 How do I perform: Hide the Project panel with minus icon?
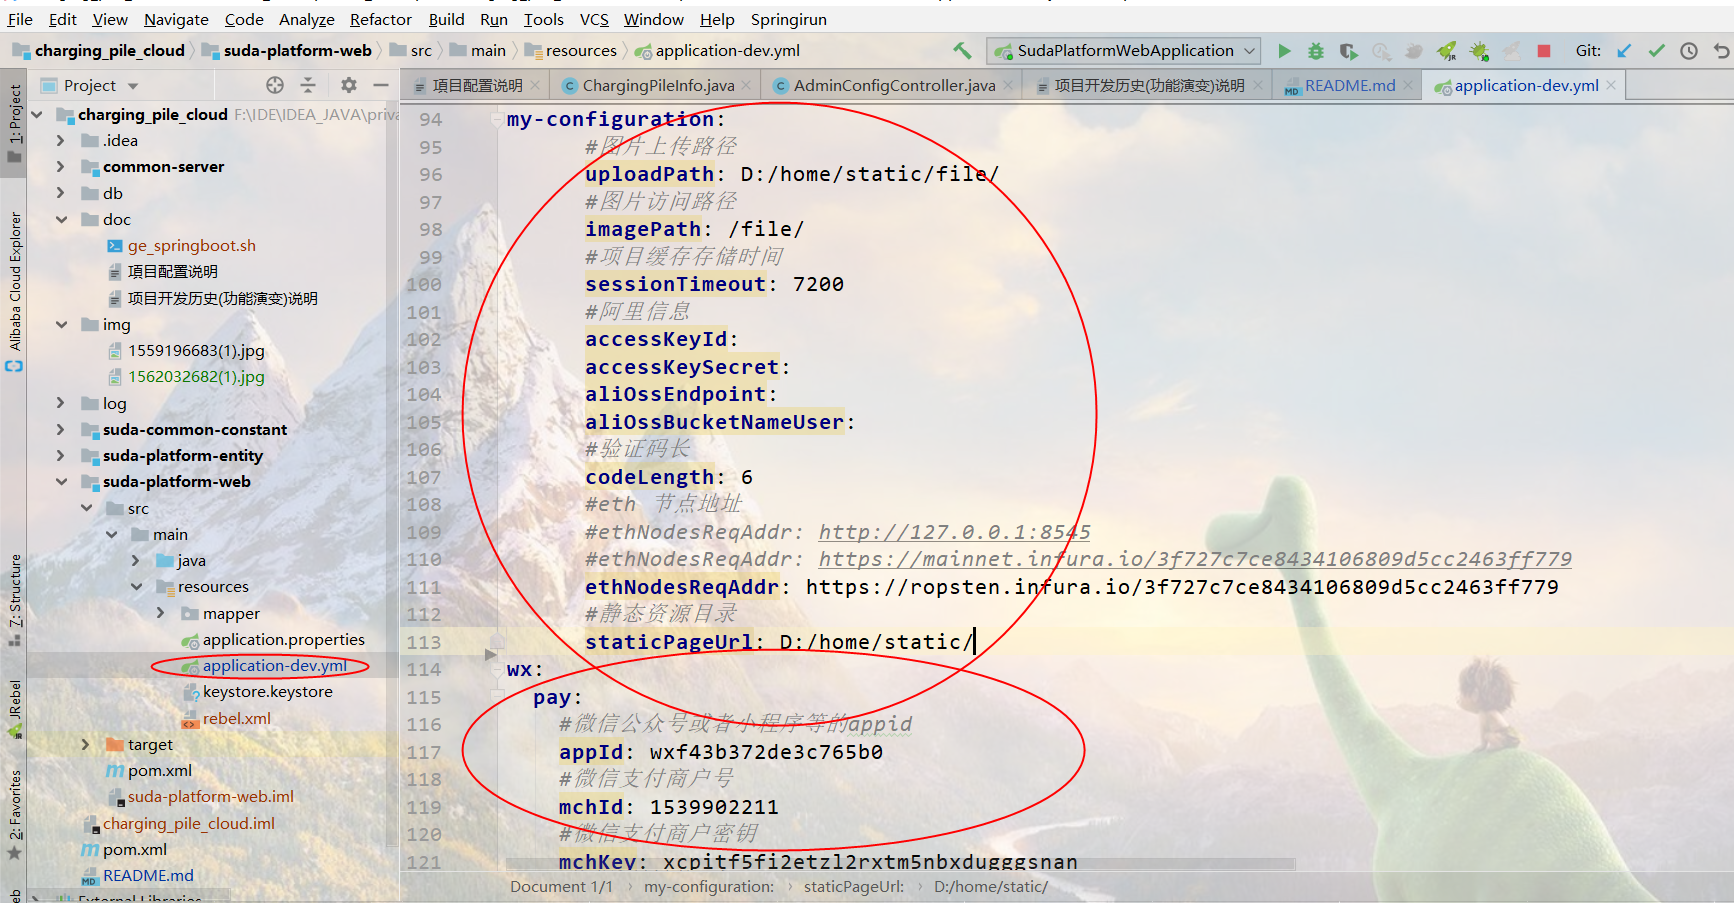tap(381, 85)
